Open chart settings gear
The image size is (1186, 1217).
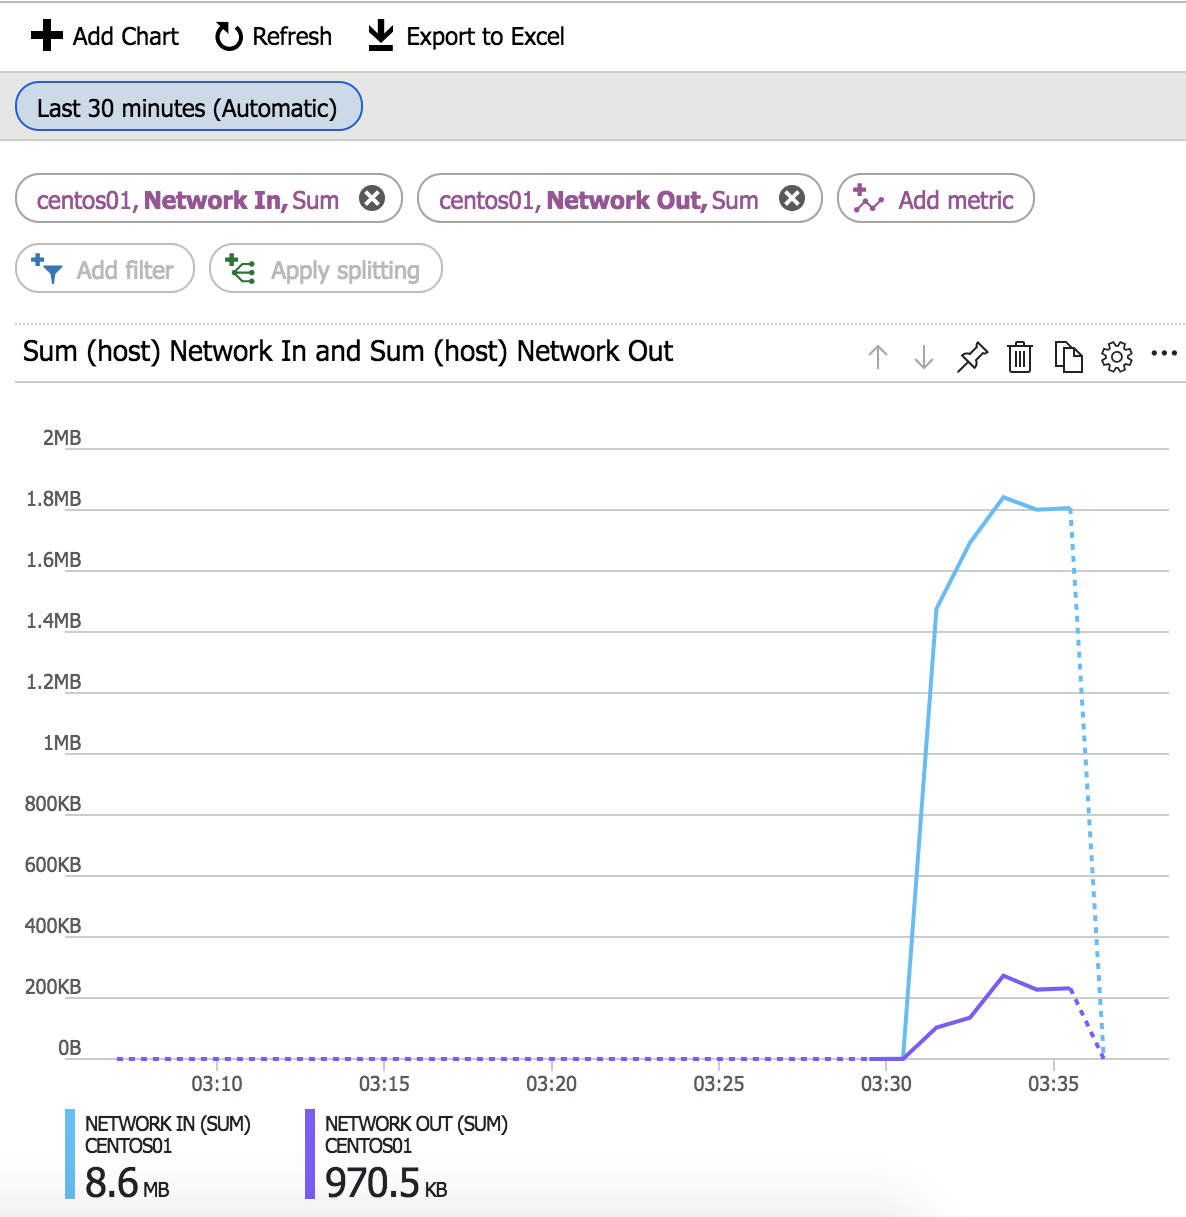[x=1116, y=357]
